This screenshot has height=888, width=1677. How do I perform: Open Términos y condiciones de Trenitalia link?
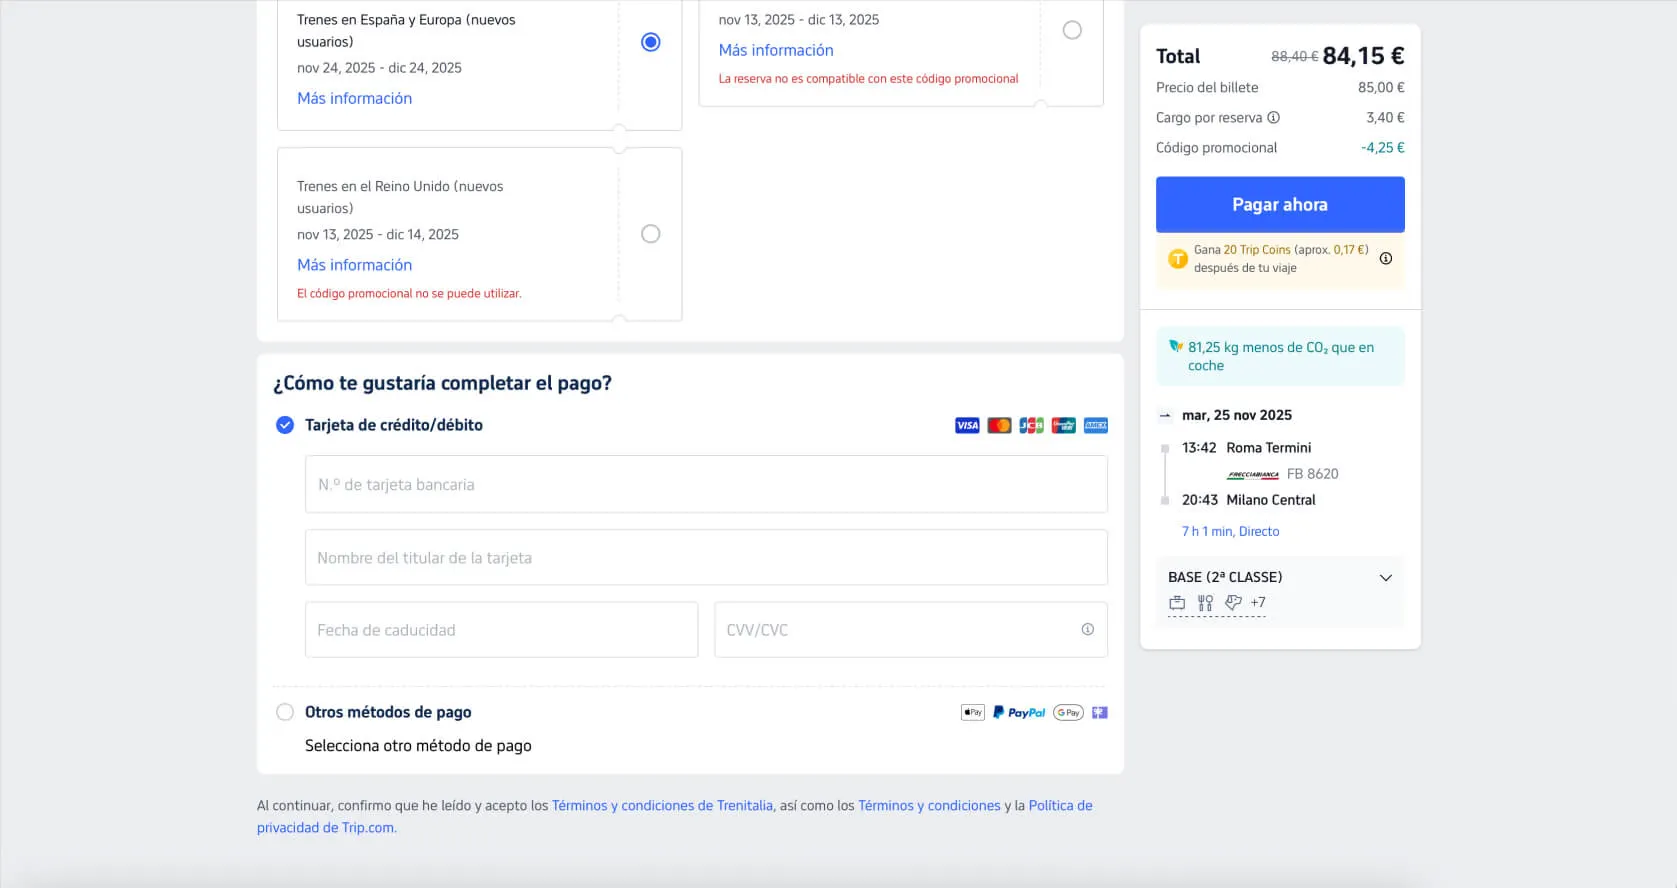662,806
